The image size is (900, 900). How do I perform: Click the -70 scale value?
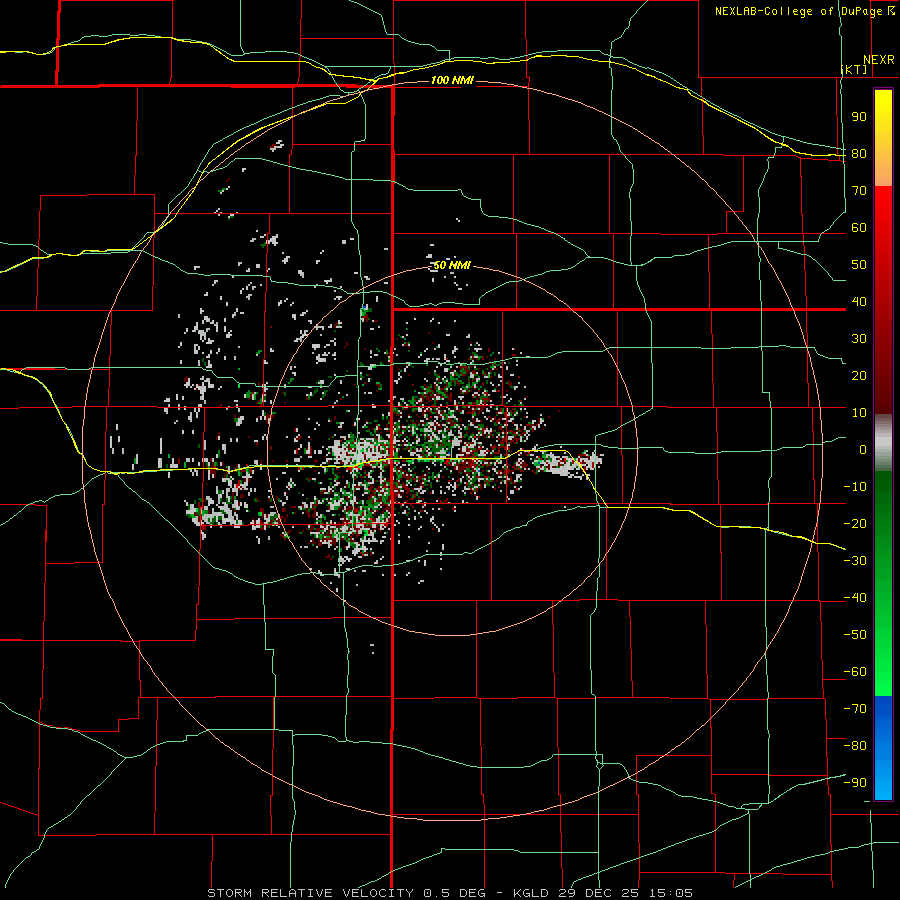[x=855, y=709]
